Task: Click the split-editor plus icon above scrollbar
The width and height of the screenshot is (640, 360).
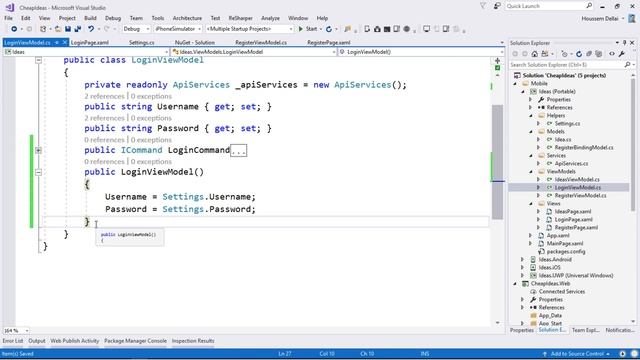Action: pos(497,61)
